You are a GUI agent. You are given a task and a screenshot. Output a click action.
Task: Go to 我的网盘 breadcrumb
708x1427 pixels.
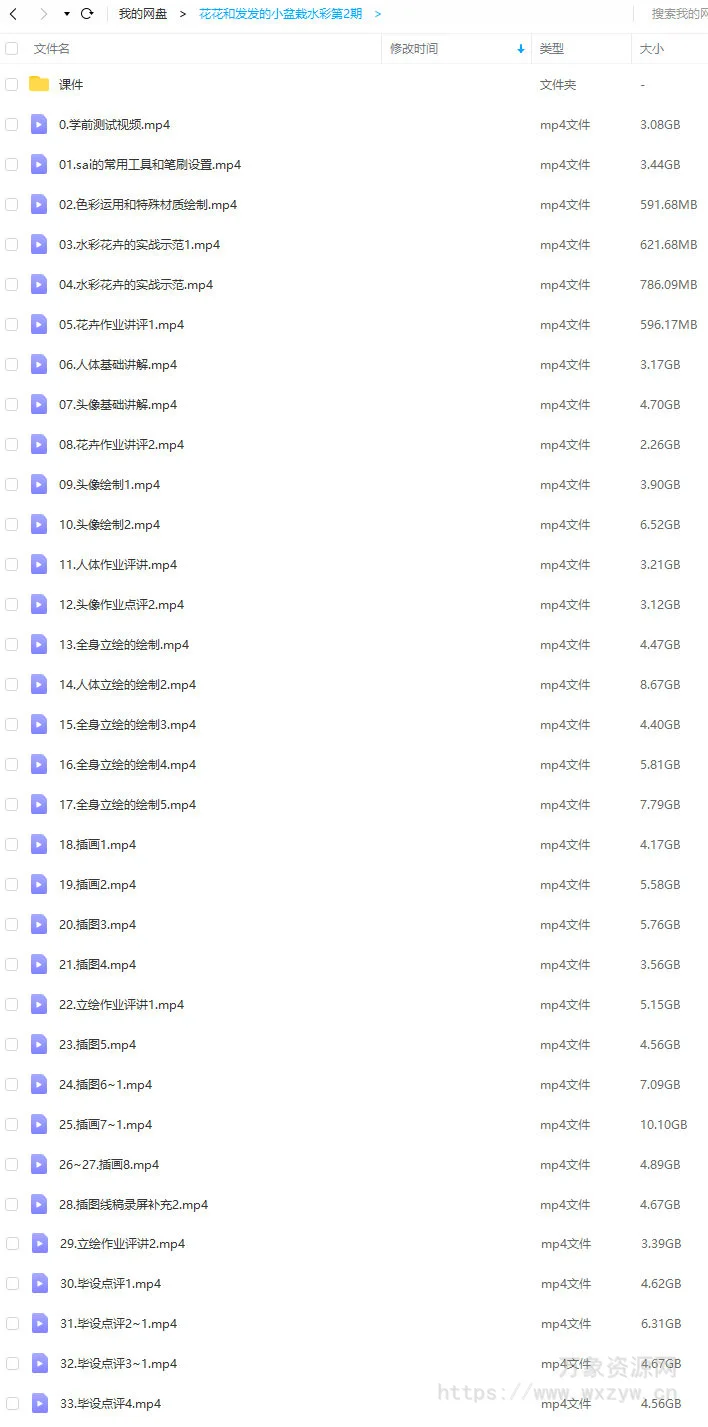[143, 14]
